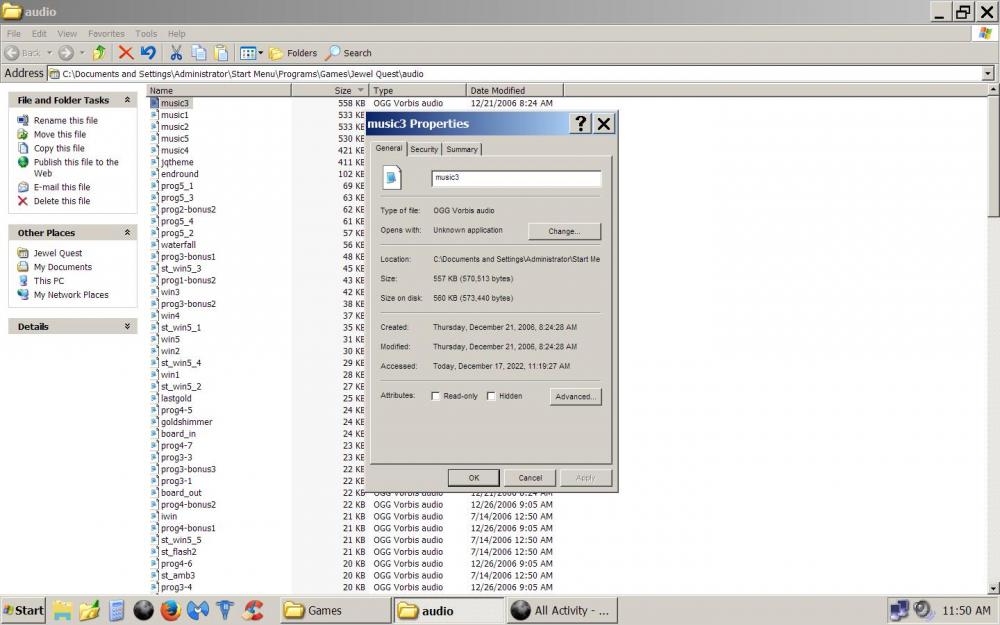The height and width of the screenshot is (625, 1000).
Task: Enable the Read-only attribute checkbox
Action: 436,396
